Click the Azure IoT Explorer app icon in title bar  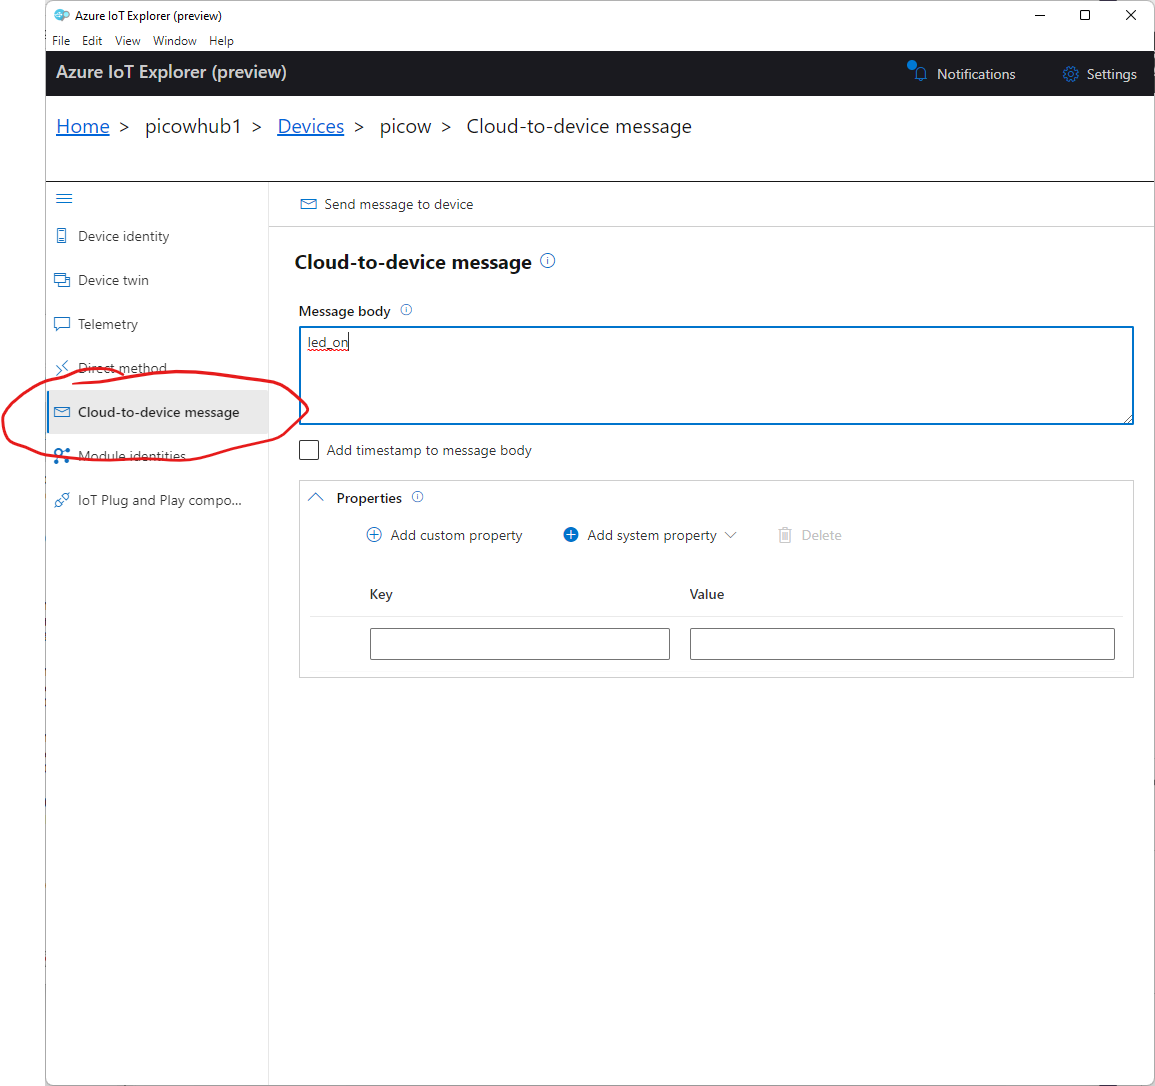point(62,15)
